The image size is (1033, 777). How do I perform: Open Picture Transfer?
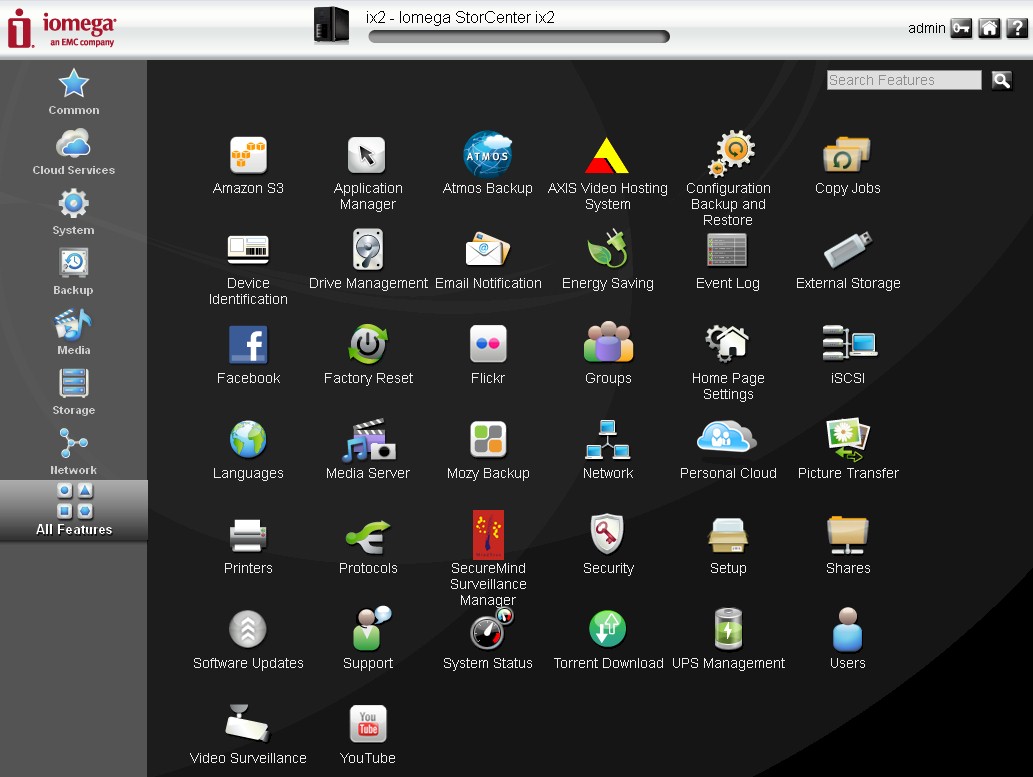848,449
